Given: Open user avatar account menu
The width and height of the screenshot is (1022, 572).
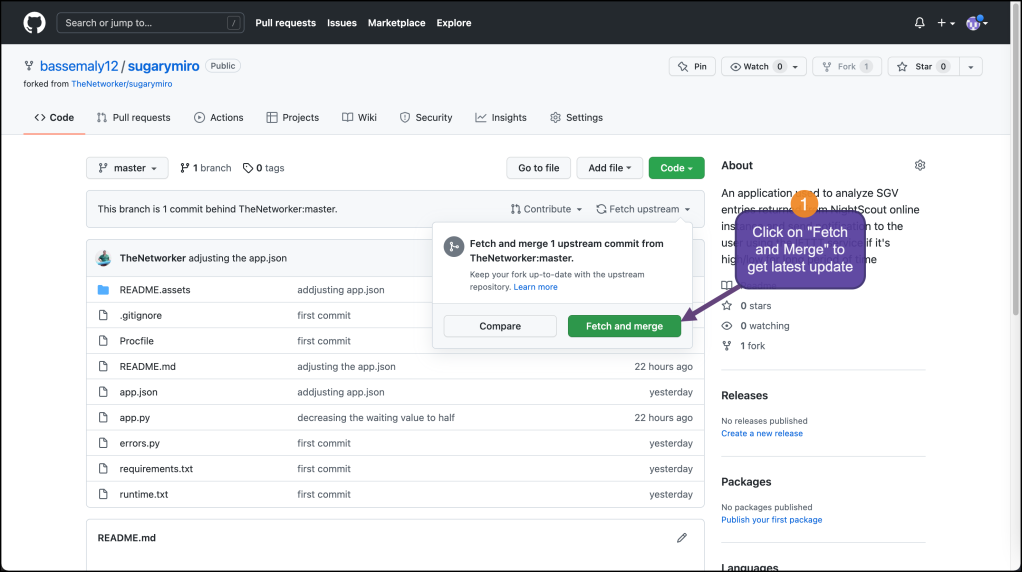Looking at the screenshot, I should click(x=976, y=23).
